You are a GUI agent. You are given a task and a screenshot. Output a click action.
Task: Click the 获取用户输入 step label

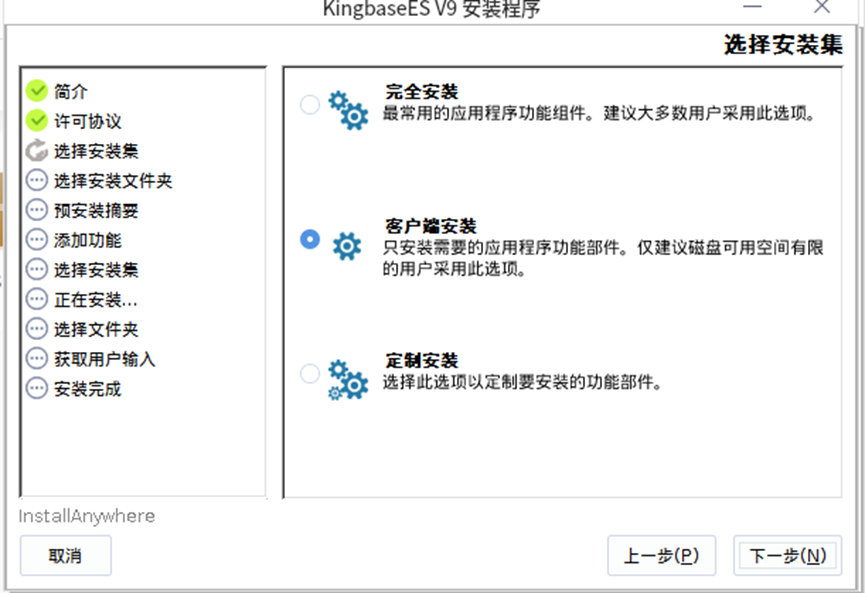point(104,359)
